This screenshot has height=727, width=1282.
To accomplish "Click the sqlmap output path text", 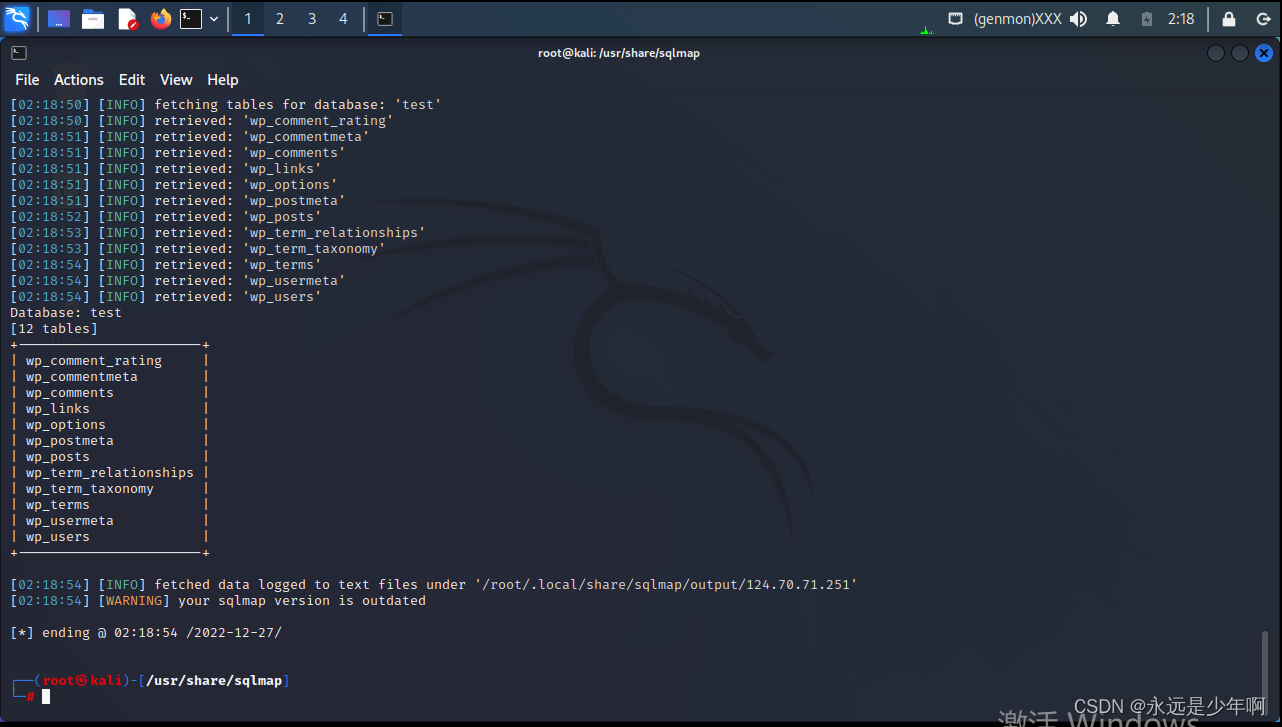I will click(x=666, y=585).
